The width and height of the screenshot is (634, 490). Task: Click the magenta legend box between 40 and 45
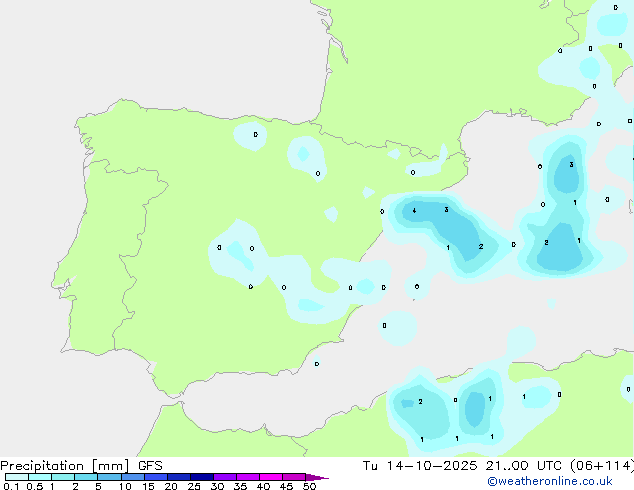(271, 477)
